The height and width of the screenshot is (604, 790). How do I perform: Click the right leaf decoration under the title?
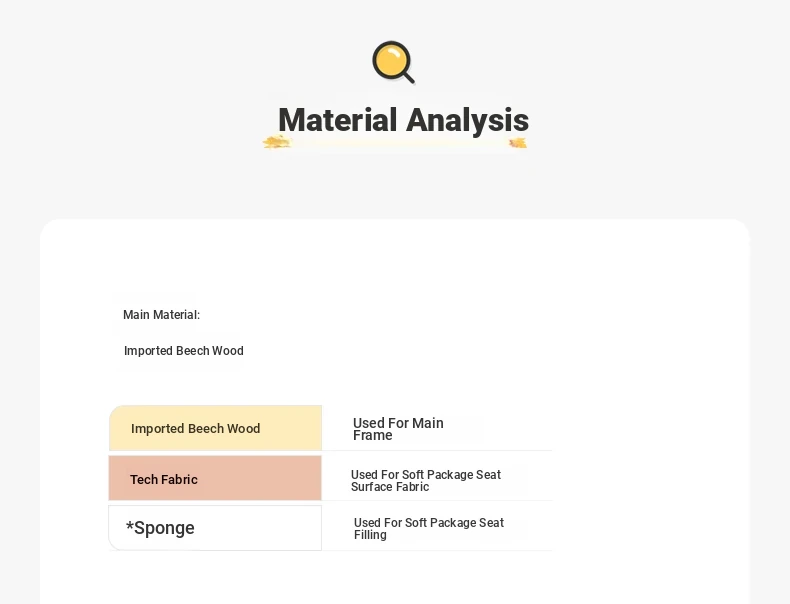pos(518,143)
